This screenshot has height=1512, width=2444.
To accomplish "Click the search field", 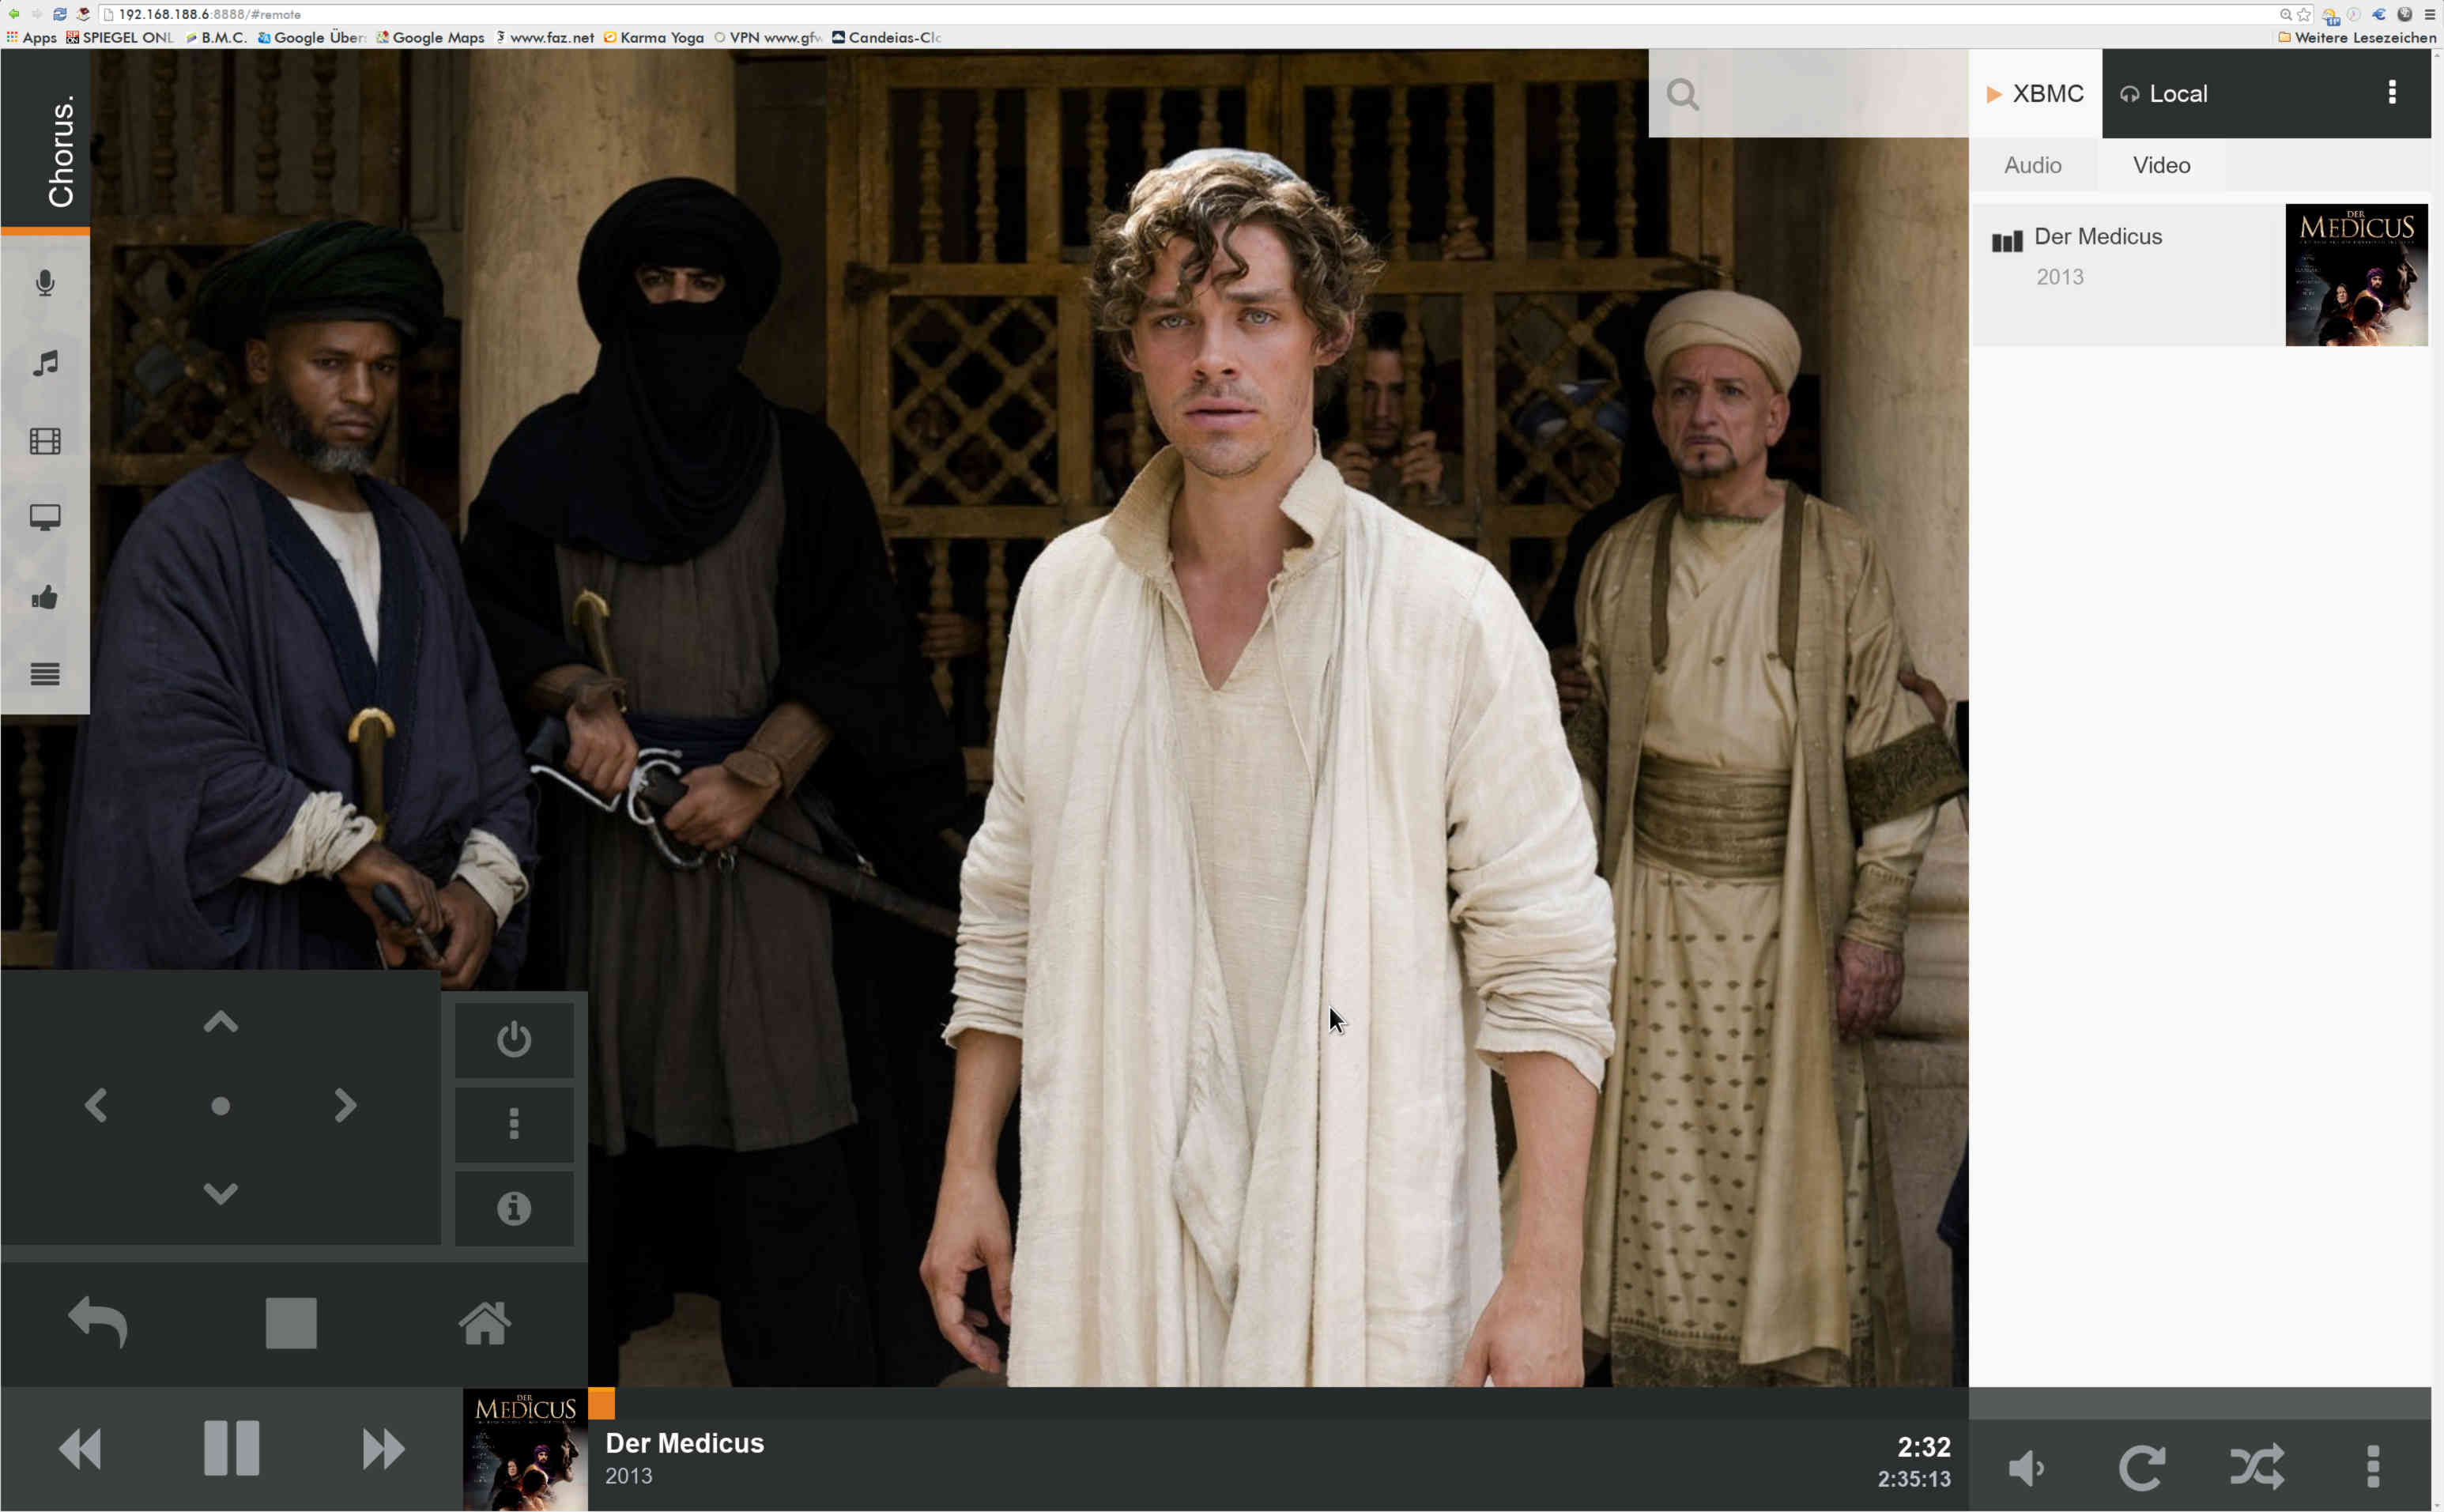I will point(1808,94).
